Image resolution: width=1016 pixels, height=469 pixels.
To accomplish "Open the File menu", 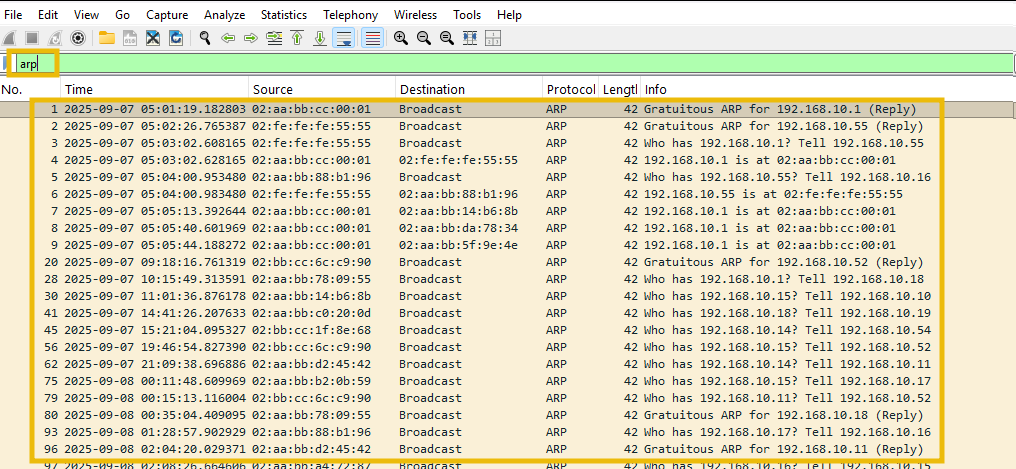I will (x=13, y=14).
